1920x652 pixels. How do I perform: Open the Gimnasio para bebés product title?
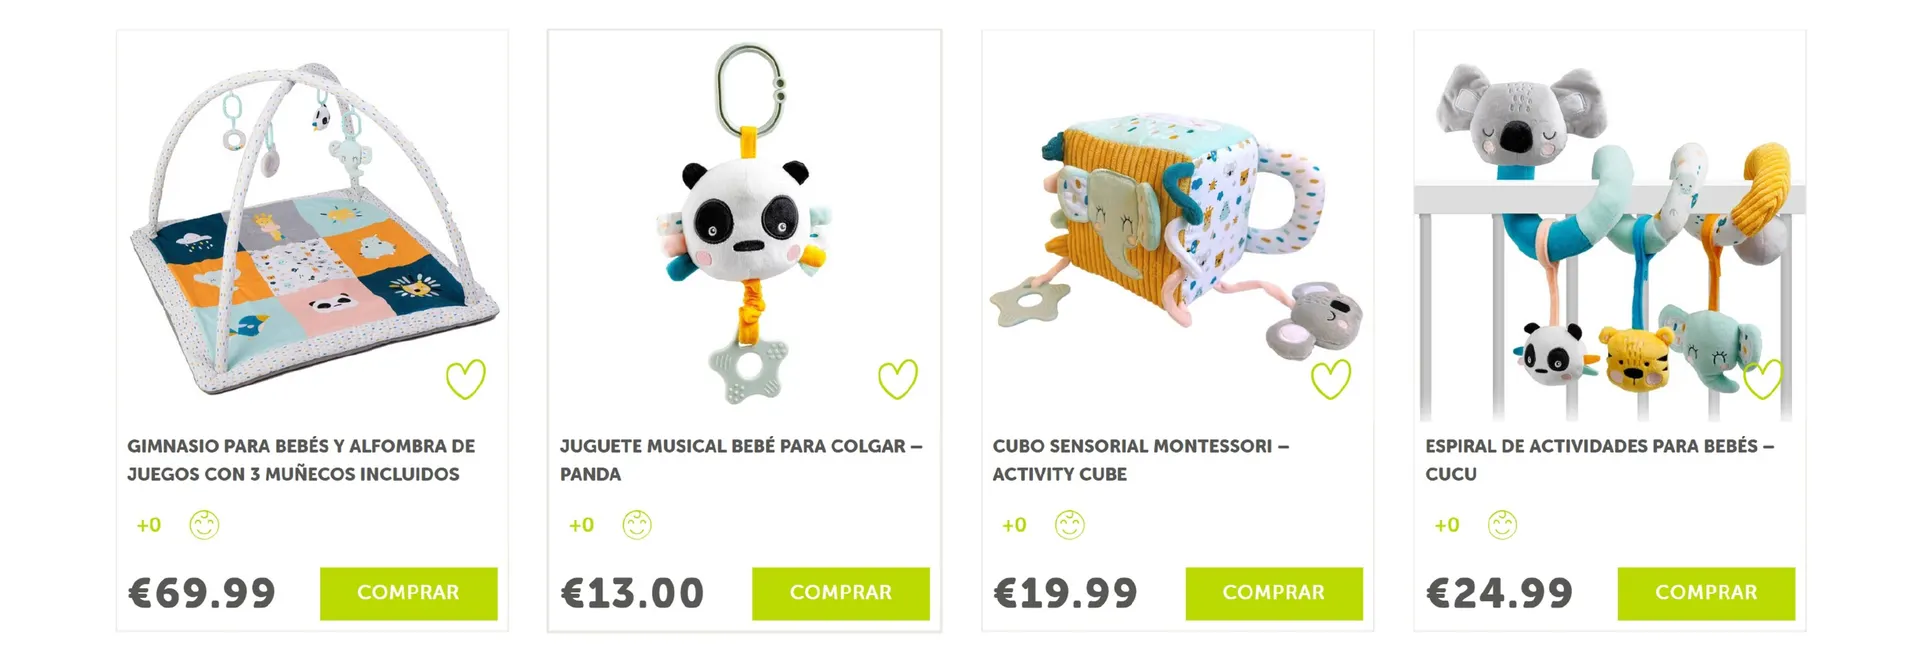[x=301, y=460]
